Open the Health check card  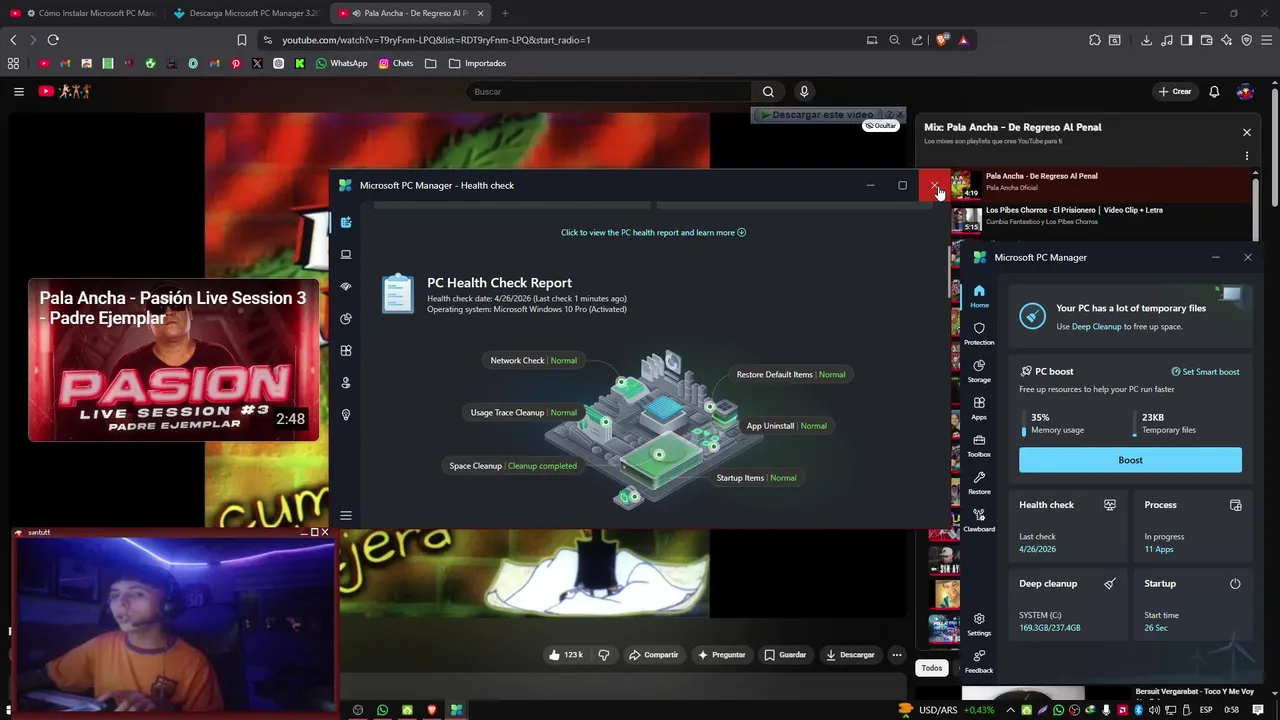click(x=1068, y=526)
